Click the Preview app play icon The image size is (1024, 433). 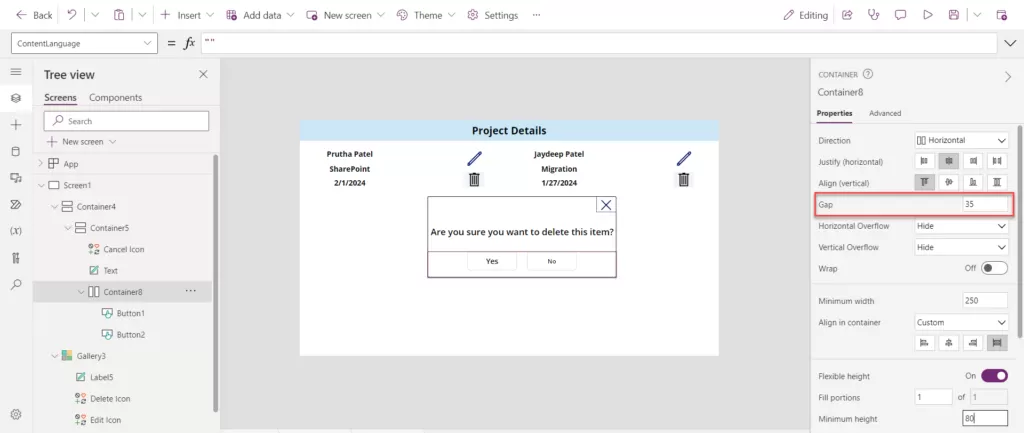coord(927,15)
